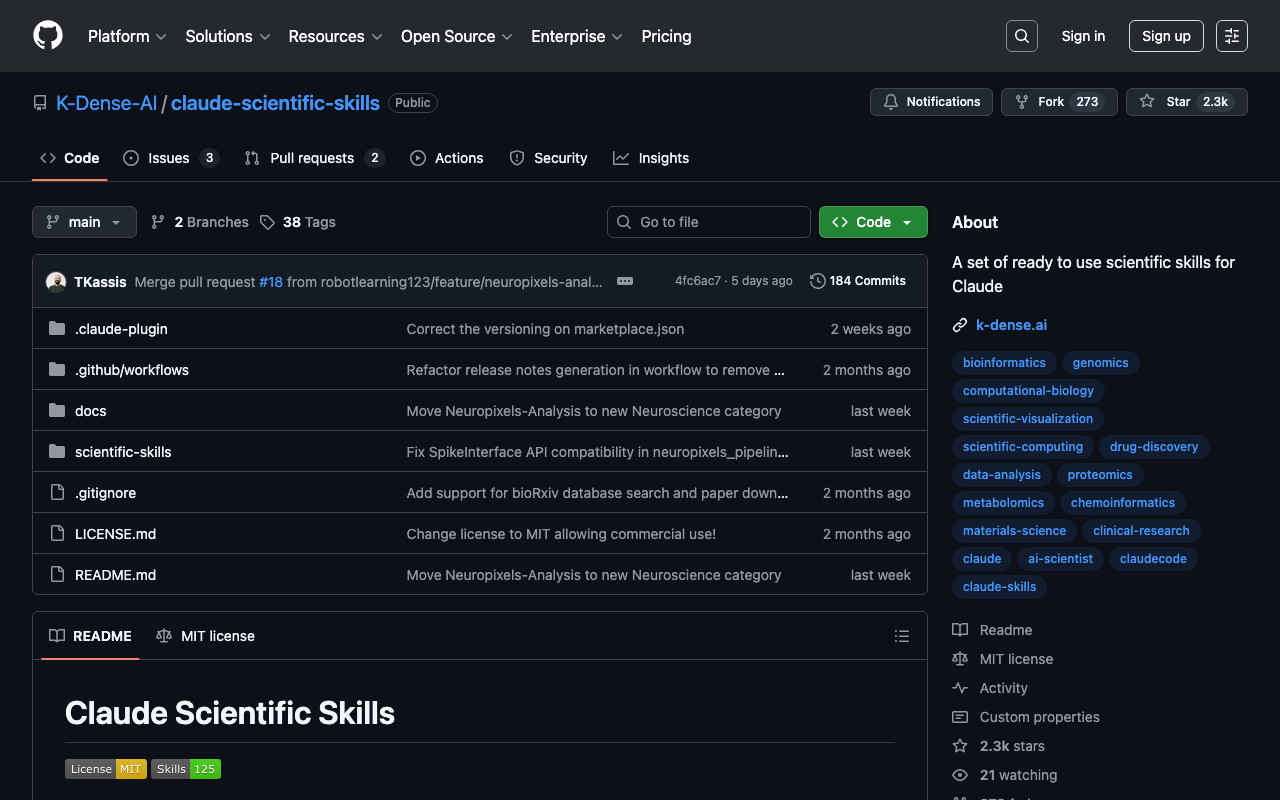The height and width of the screenshot is (800, 1280).
Task: Open the k-dense.ai website link
Action: click(x=1011, y=325)
